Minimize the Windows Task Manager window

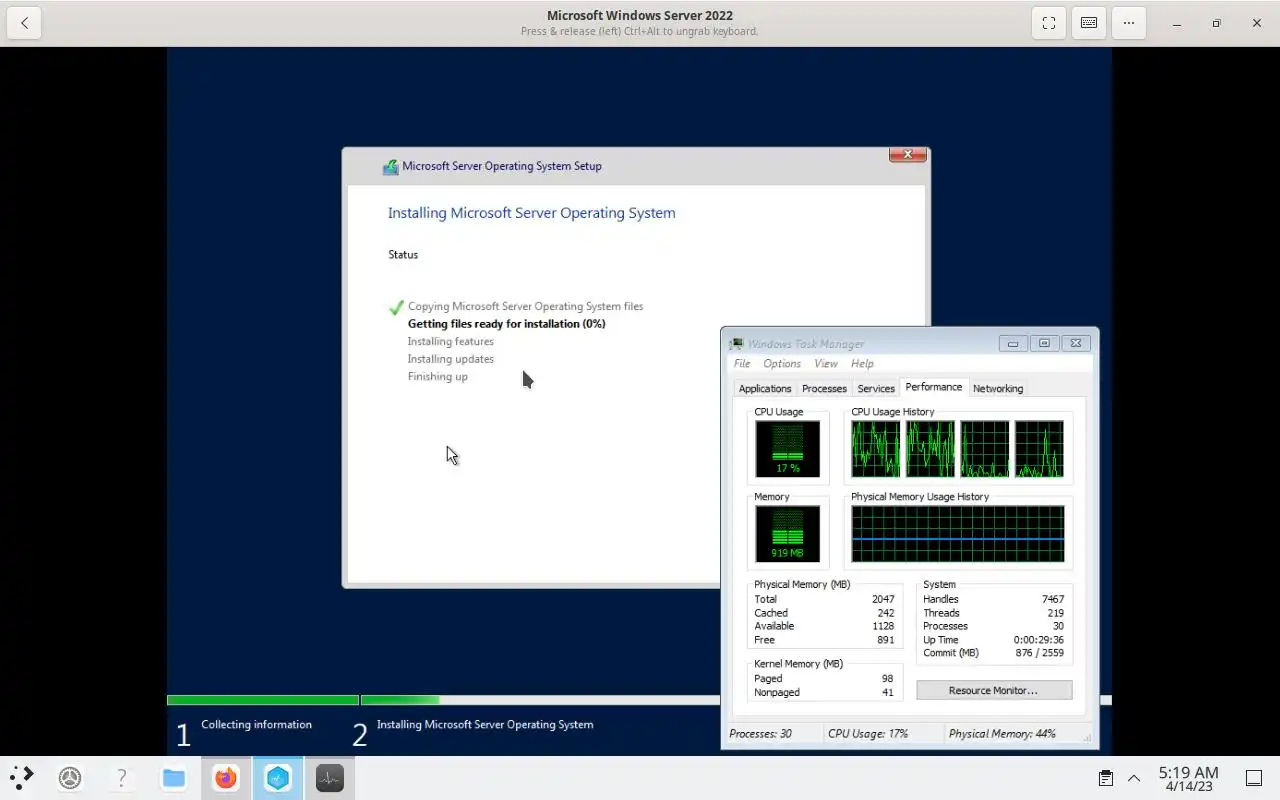tap(1013, 343)
